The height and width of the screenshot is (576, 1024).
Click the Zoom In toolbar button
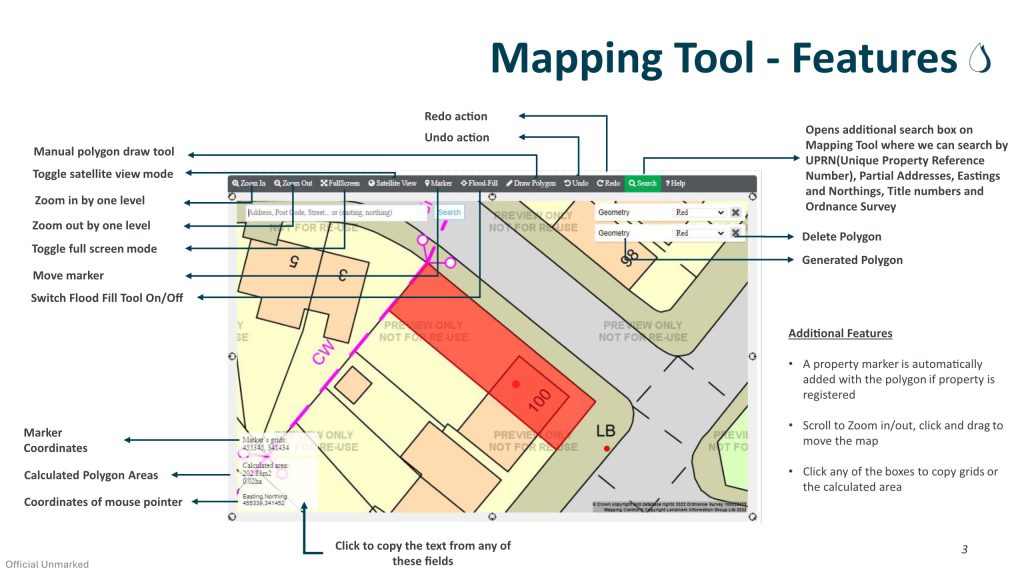(249, 184)
